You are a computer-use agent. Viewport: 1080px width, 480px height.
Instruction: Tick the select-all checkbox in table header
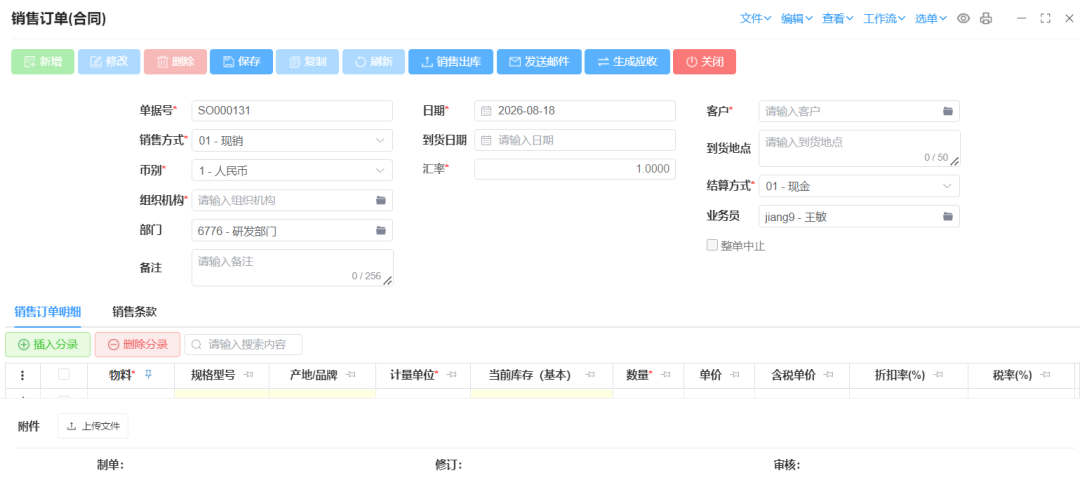[x=64, y=375]
